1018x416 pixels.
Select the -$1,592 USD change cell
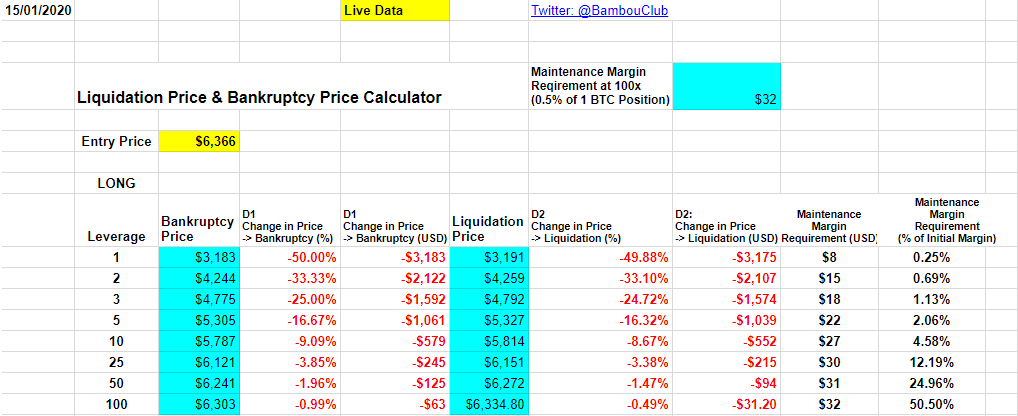395,299
